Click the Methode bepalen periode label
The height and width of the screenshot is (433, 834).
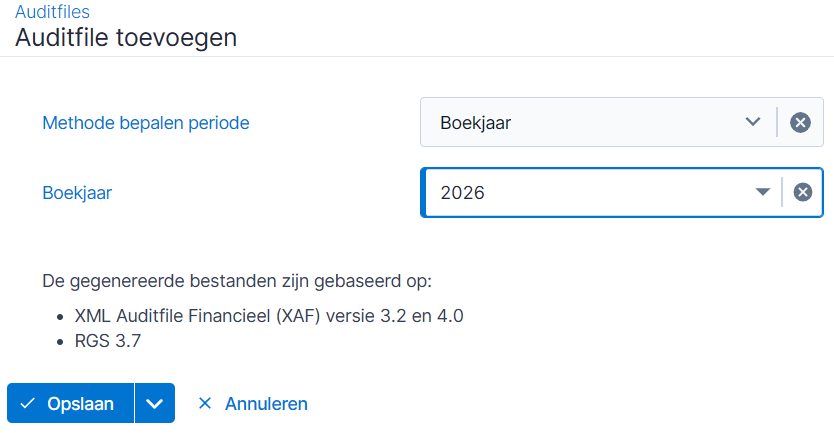click(146, 123)
